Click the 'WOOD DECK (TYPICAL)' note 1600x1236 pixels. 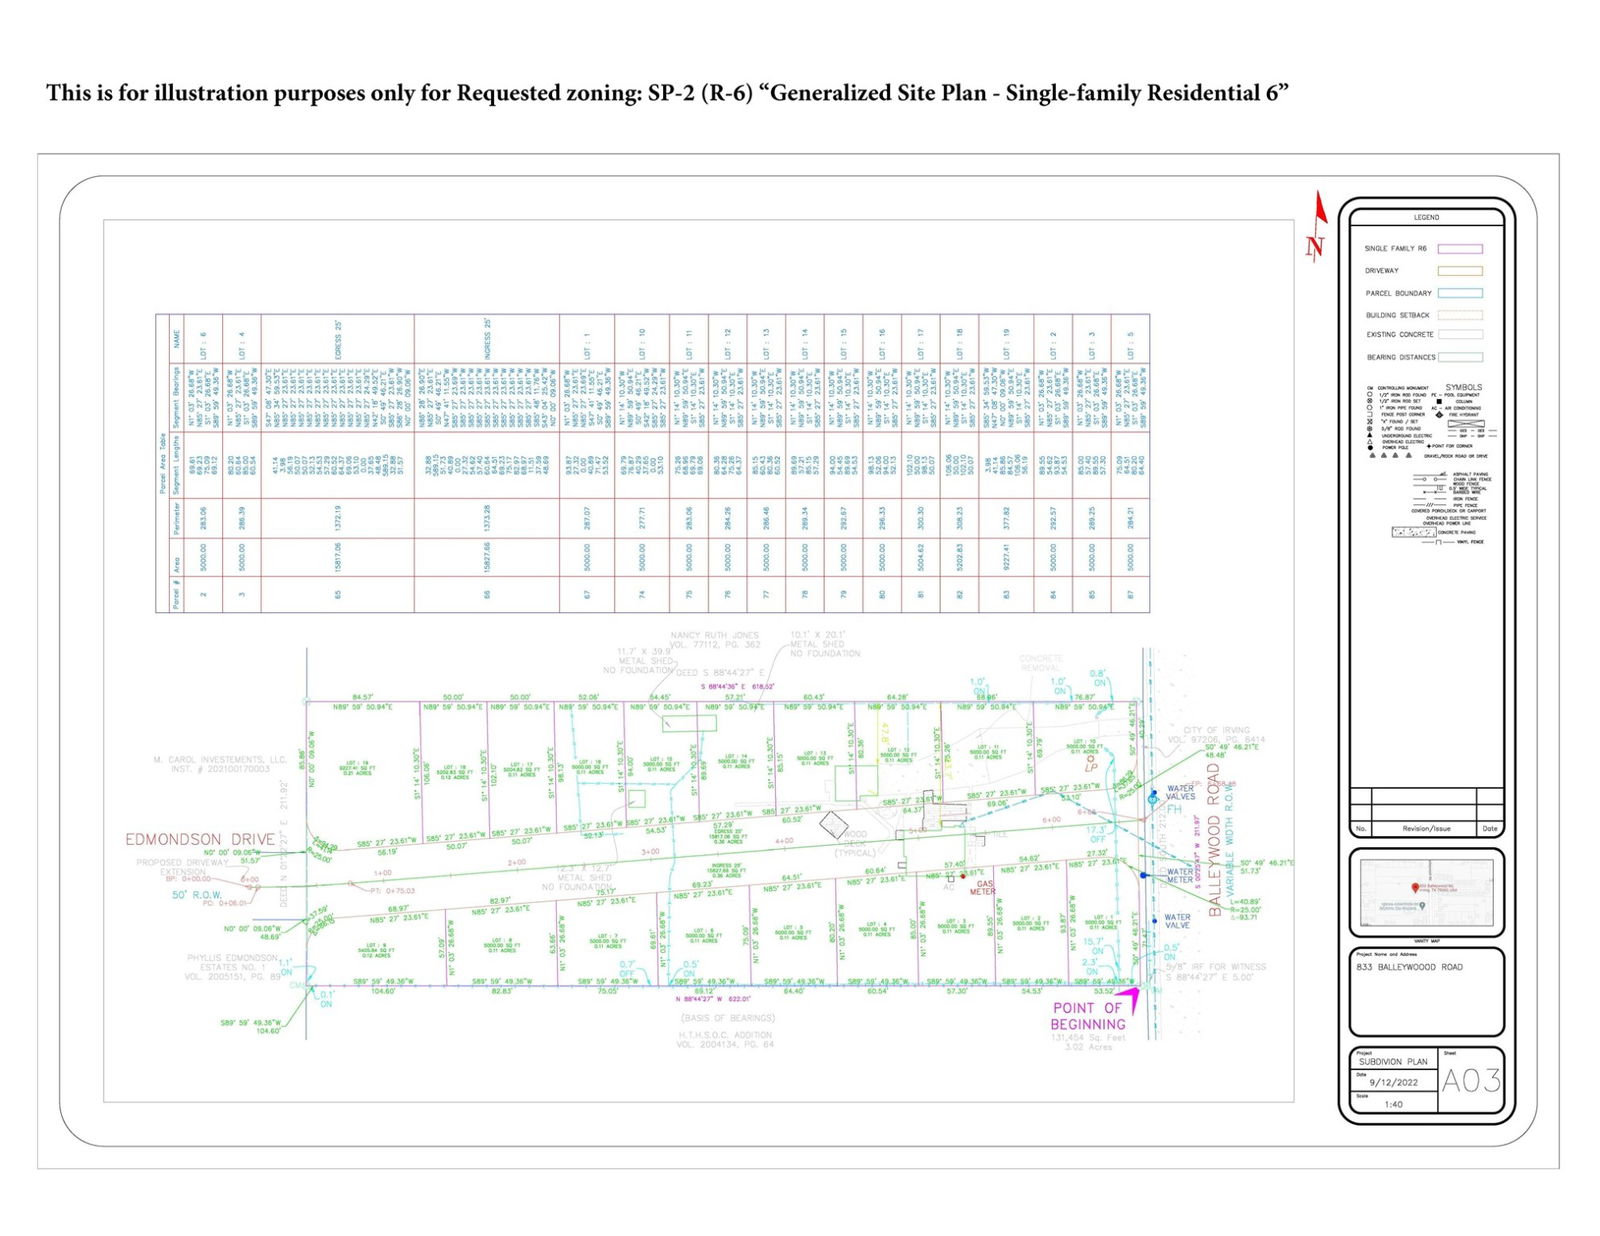click(855, 843)
